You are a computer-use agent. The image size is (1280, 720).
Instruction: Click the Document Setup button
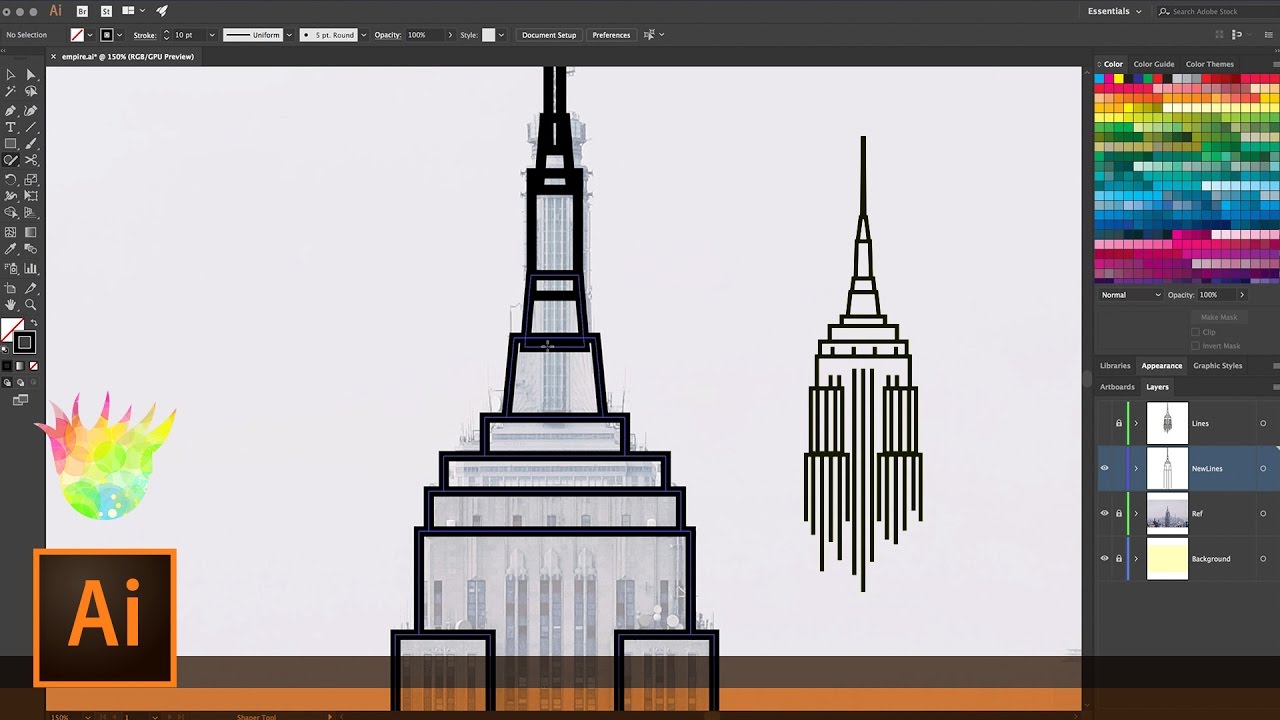click(549, 35)
